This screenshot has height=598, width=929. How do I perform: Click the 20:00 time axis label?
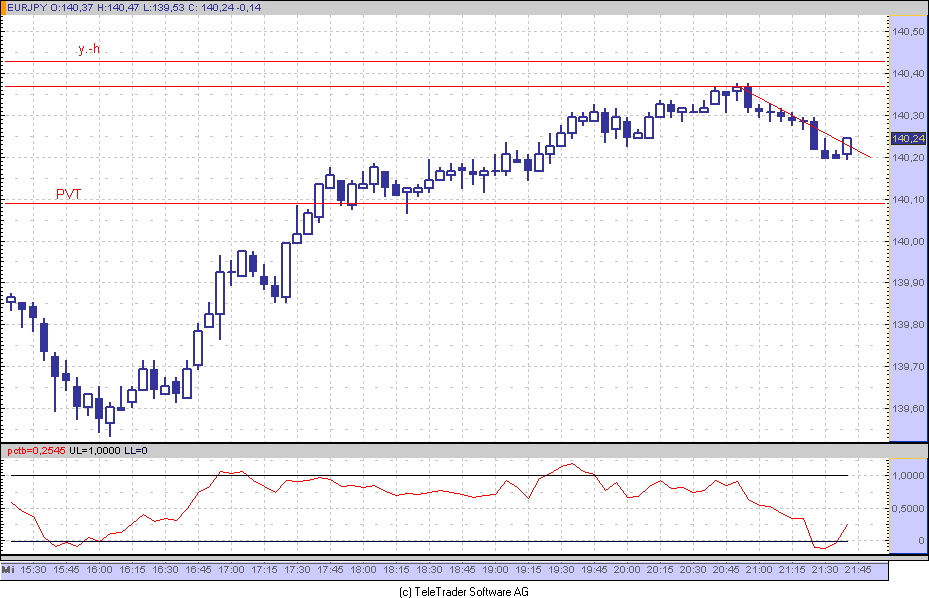627,570
